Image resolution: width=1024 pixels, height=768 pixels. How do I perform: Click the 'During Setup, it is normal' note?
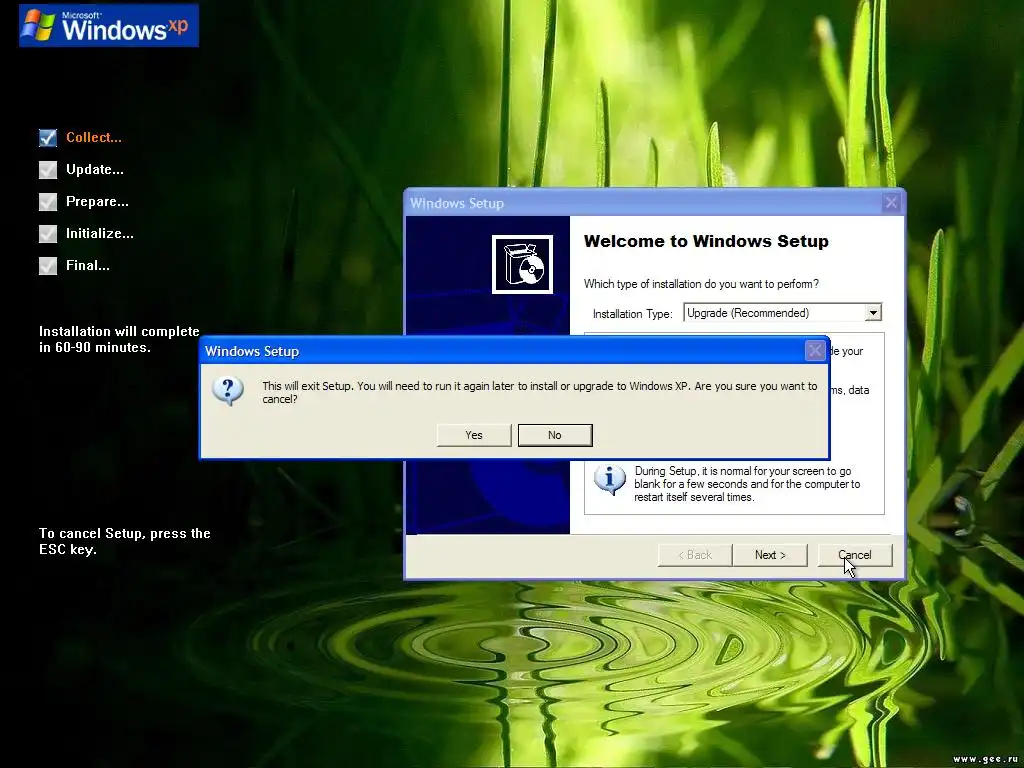point(747,484)
